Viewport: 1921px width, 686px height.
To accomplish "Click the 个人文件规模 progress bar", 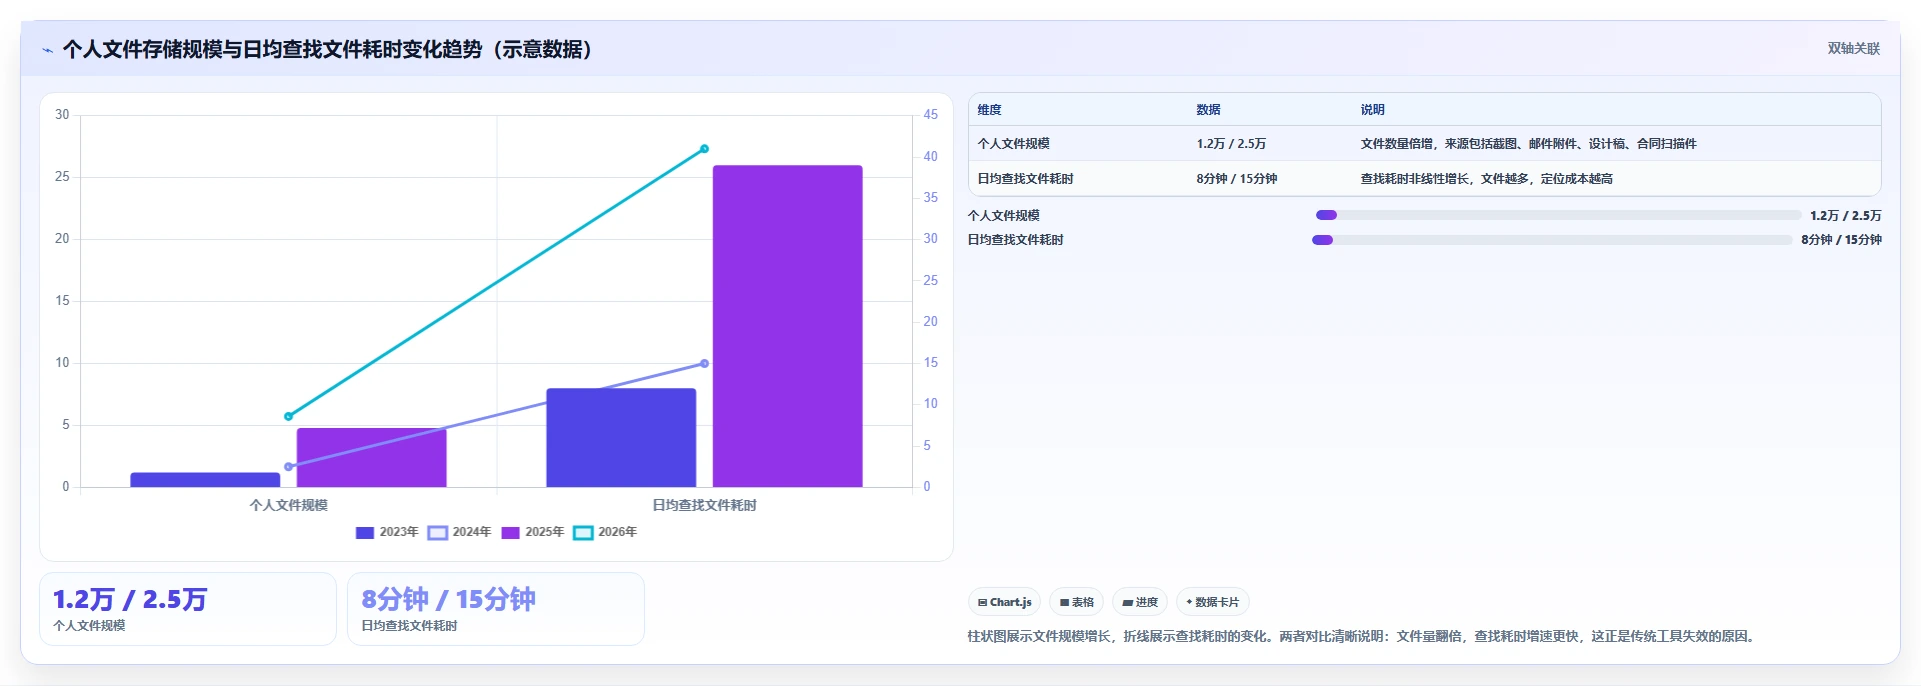I will [1558, 215].
